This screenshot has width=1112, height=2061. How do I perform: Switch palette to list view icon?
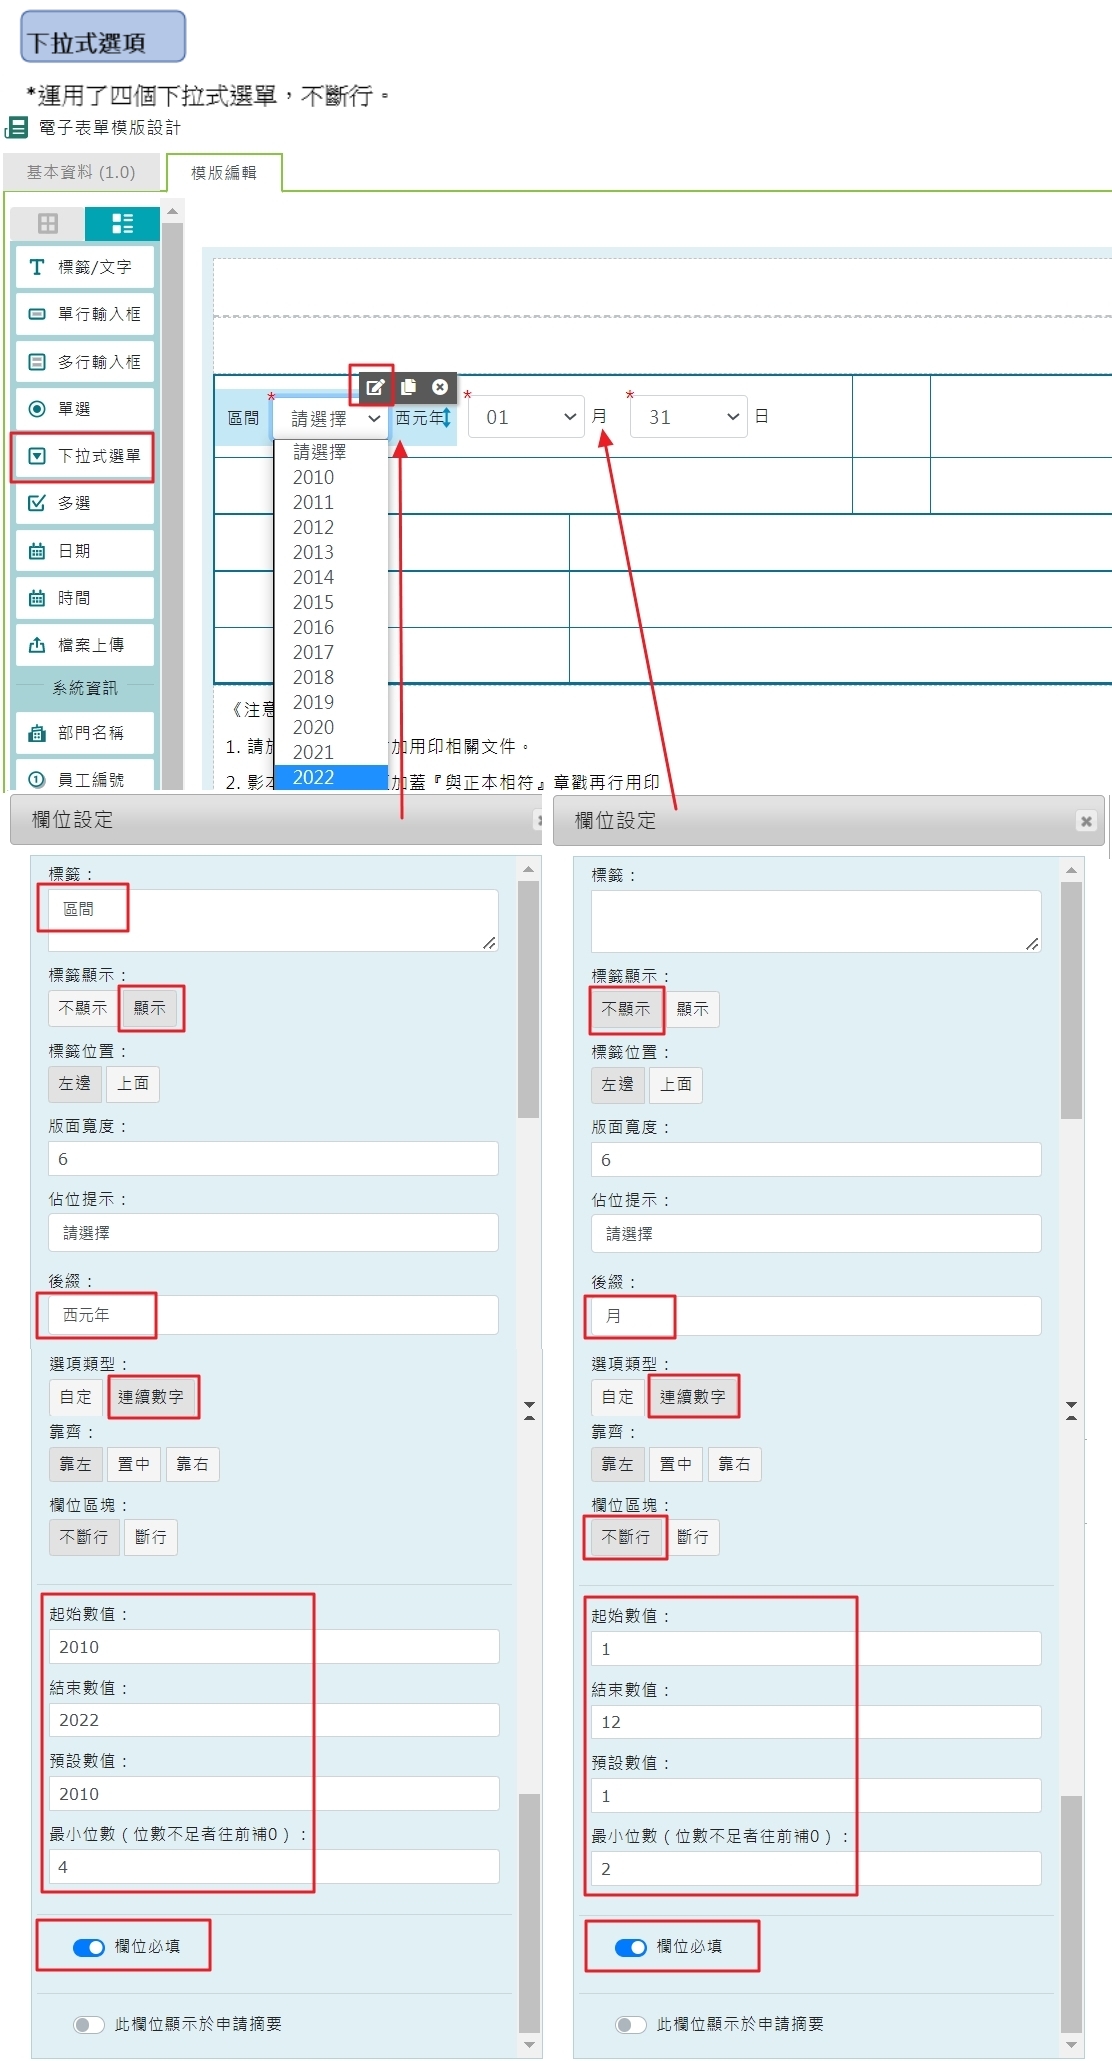click(x=122, y=223)
